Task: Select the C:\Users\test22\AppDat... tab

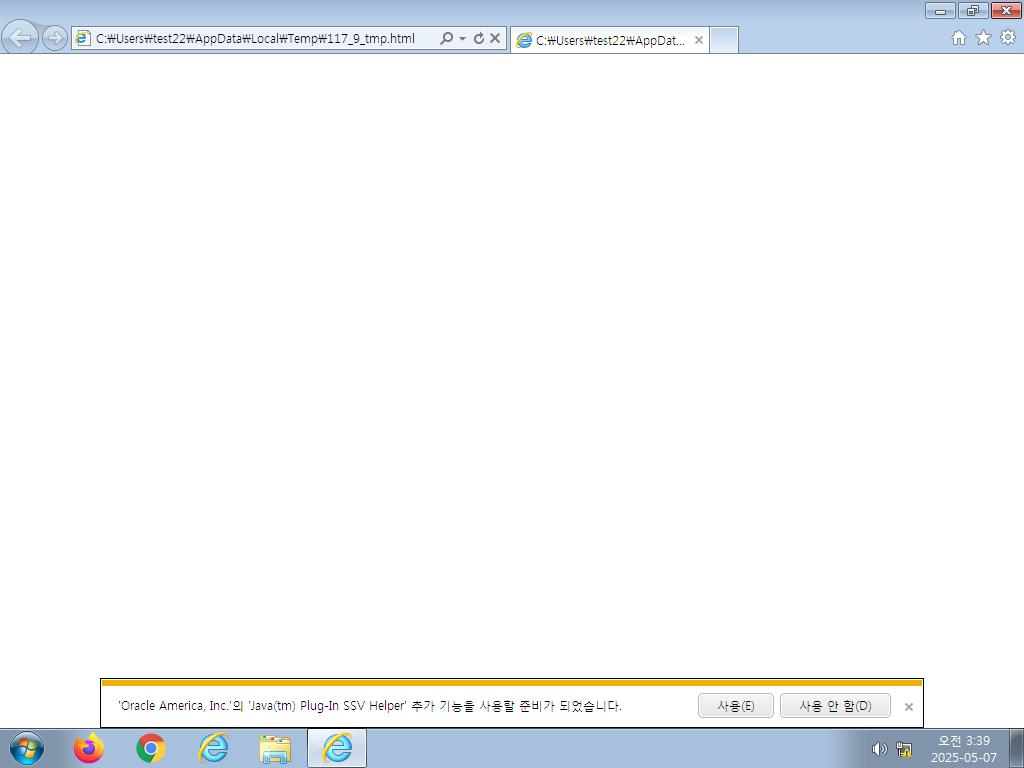Action: pos(610,40)
